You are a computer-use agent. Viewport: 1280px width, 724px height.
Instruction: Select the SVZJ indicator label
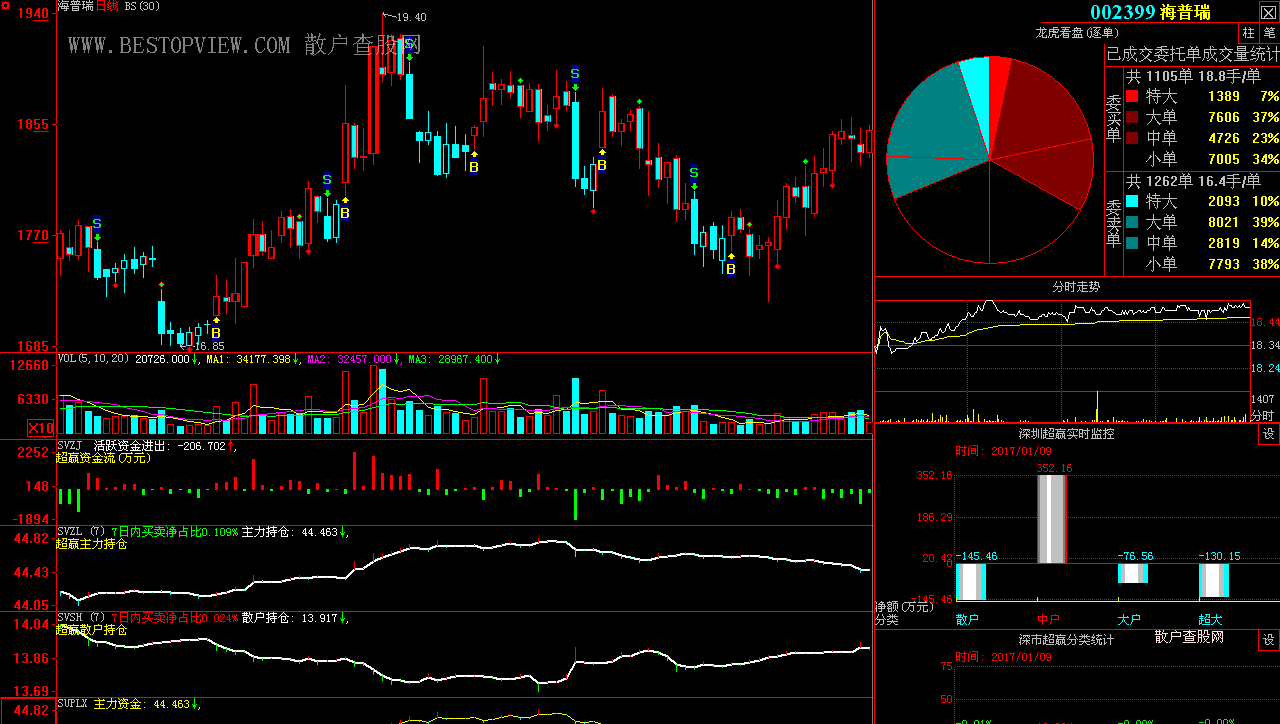point(70,445)
